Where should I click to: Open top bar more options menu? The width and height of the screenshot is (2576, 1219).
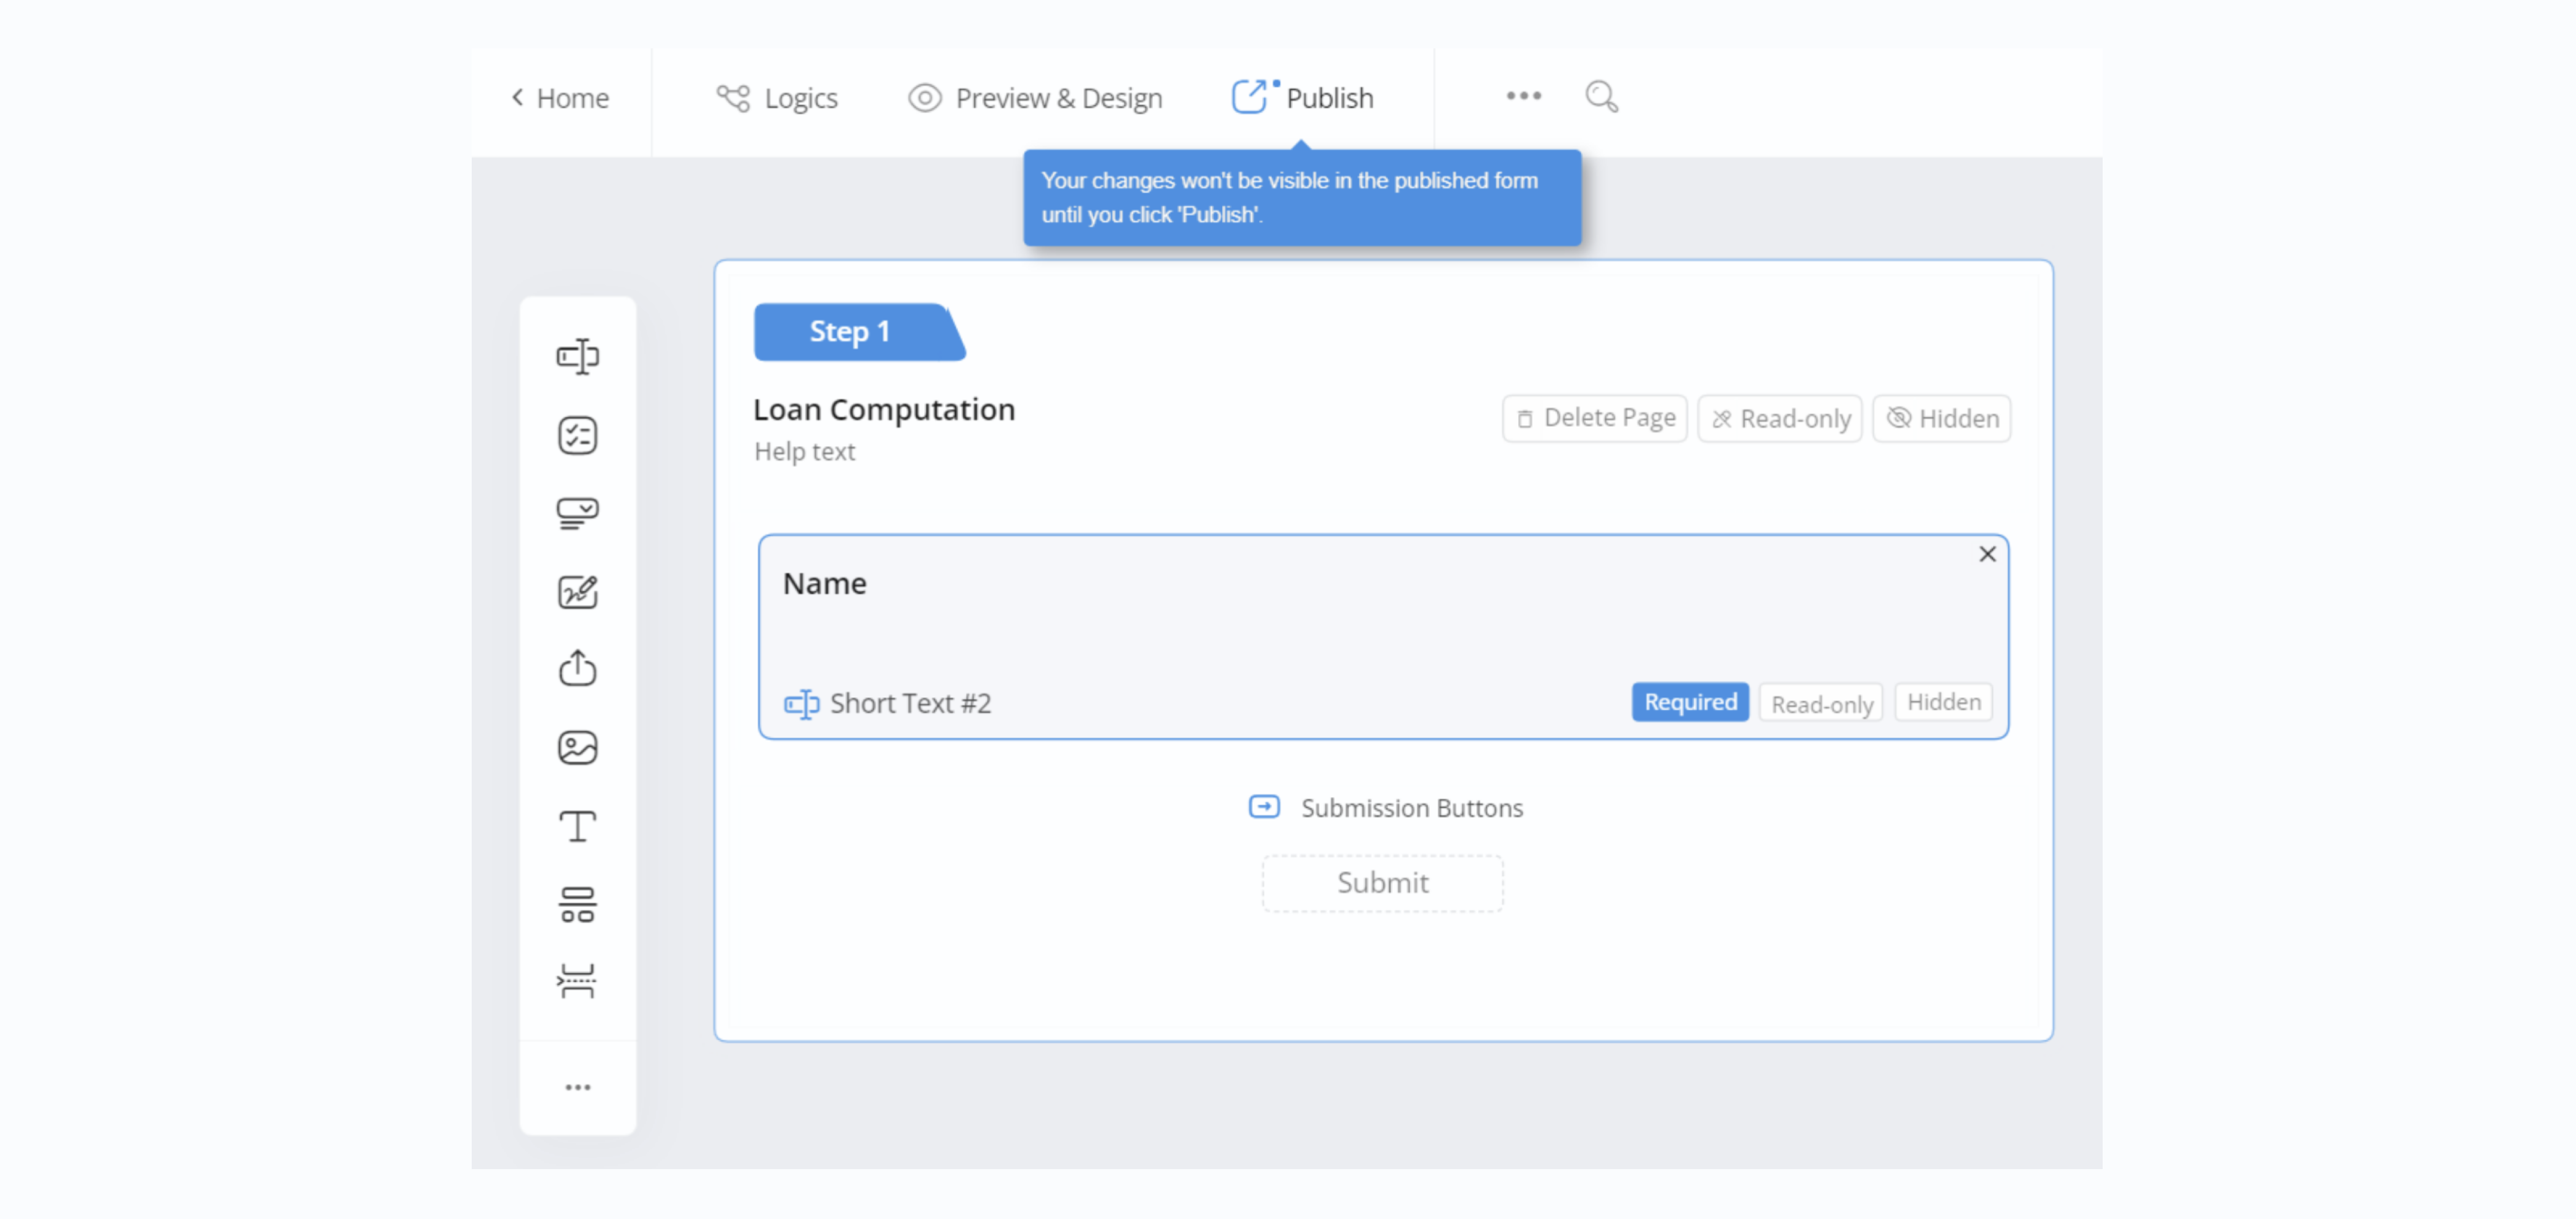(1523, 96)
